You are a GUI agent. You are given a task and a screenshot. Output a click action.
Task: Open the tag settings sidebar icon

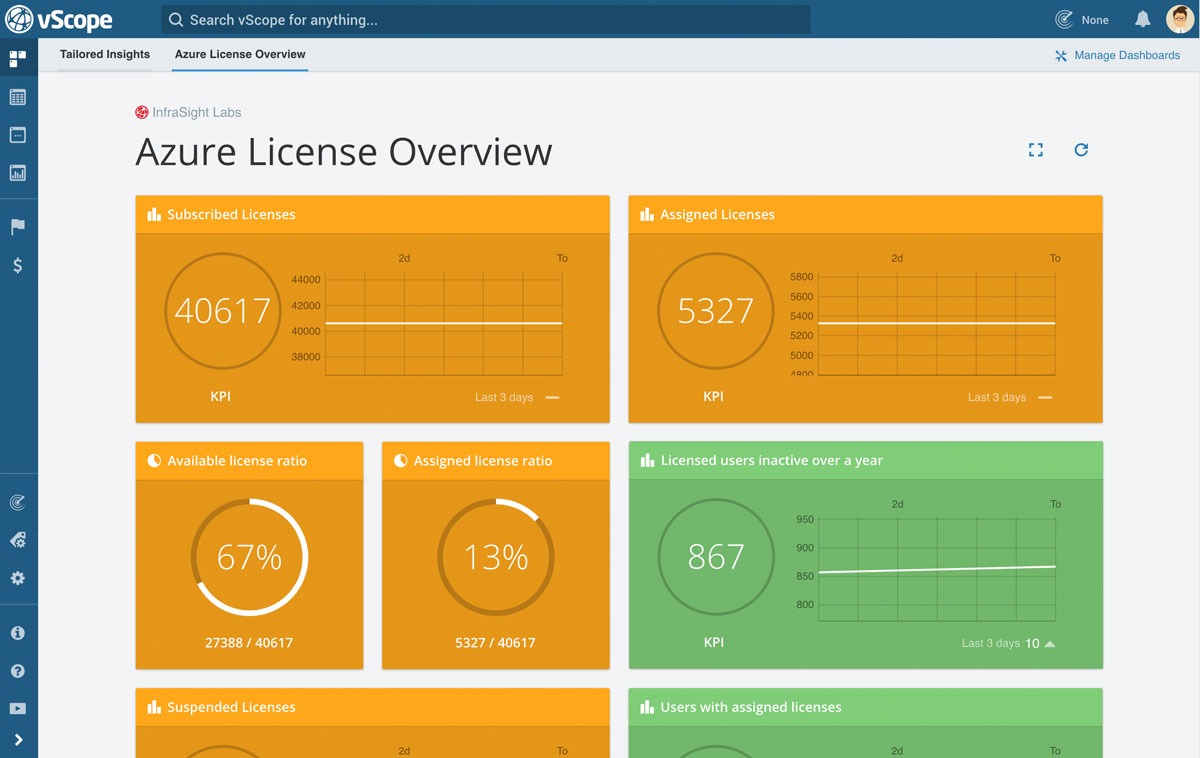point(17,540)
